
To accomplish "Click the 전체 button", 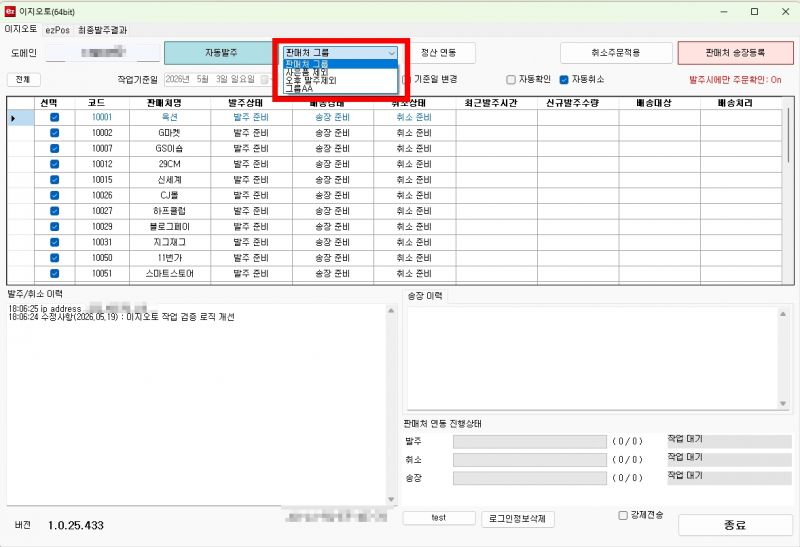I will tap(23, 79).
